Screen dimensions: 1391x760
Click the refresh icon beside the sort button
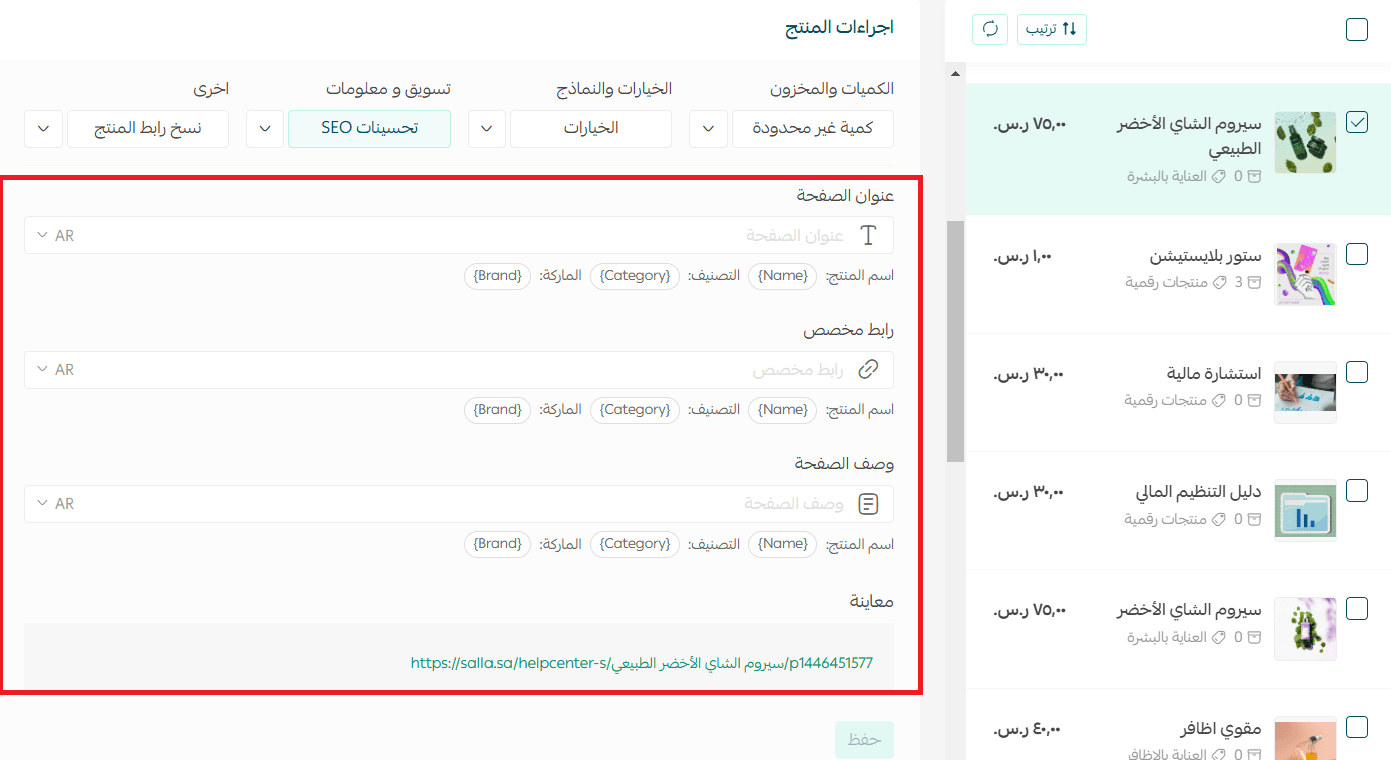click(990, 29)
